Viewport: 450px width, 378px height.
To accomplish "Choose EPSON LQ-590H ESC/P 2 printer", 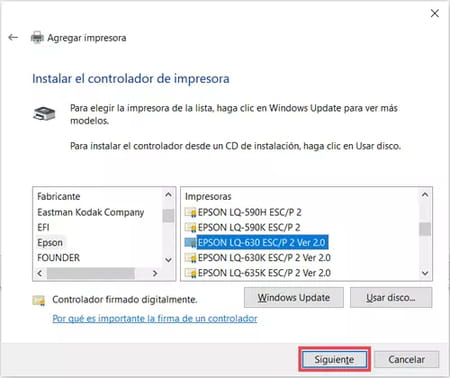I will click(249, 212).
